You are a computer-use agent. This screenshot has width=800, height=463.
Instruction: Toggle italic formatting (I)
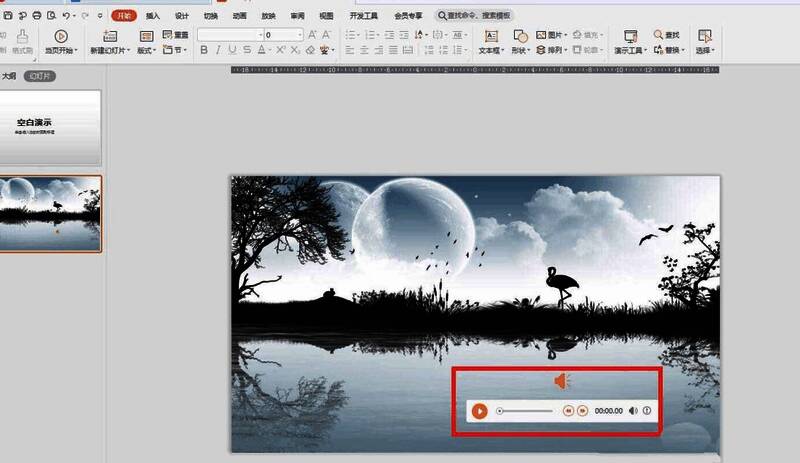coord(218,50)
